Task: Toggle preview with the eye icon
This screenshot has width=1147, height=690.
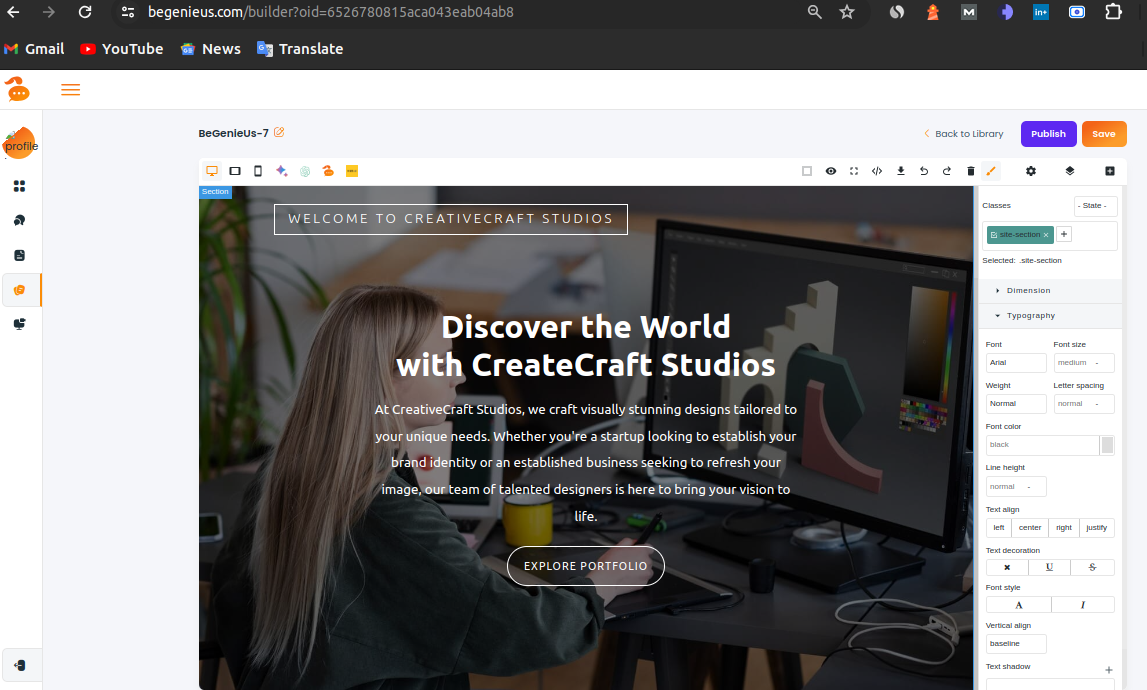Action: click(831, 171)
